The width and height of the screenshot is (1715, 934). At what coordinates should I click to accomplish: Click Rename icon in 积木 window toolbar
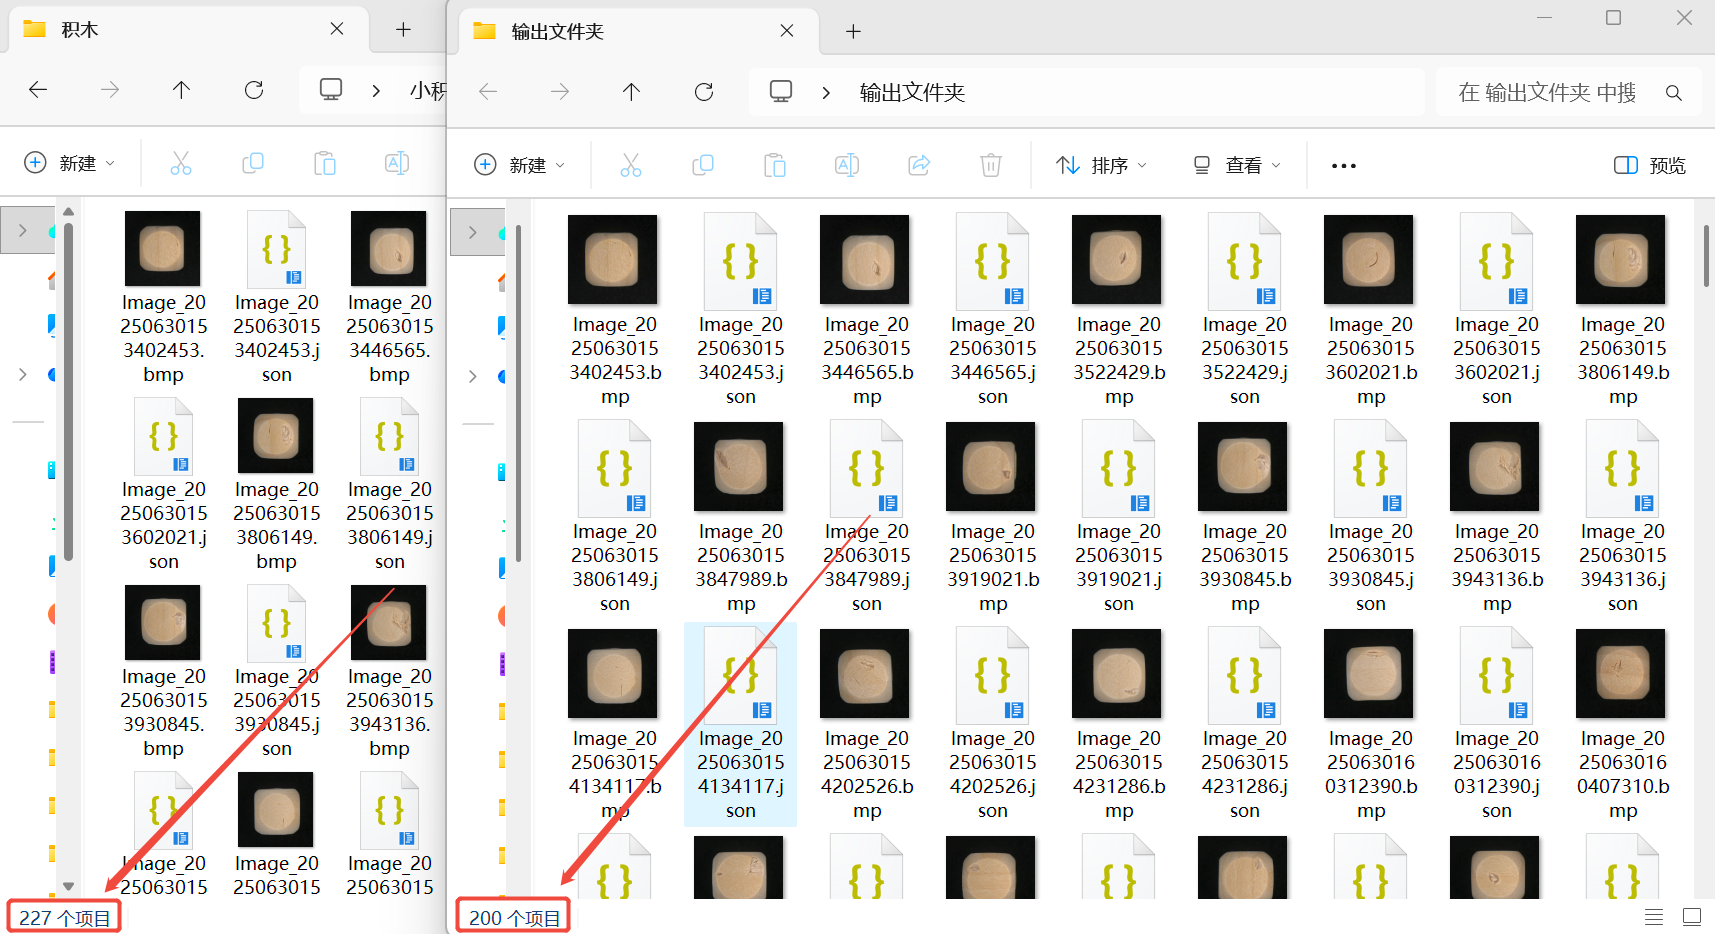point(397,163)
